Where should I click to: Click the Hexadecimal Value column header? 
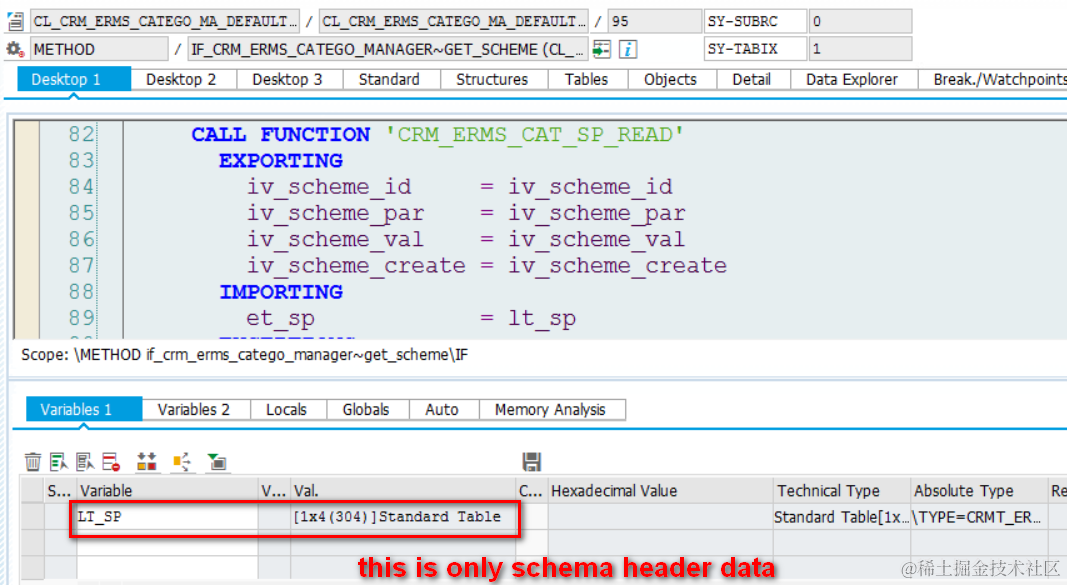[x=660, y=490]
